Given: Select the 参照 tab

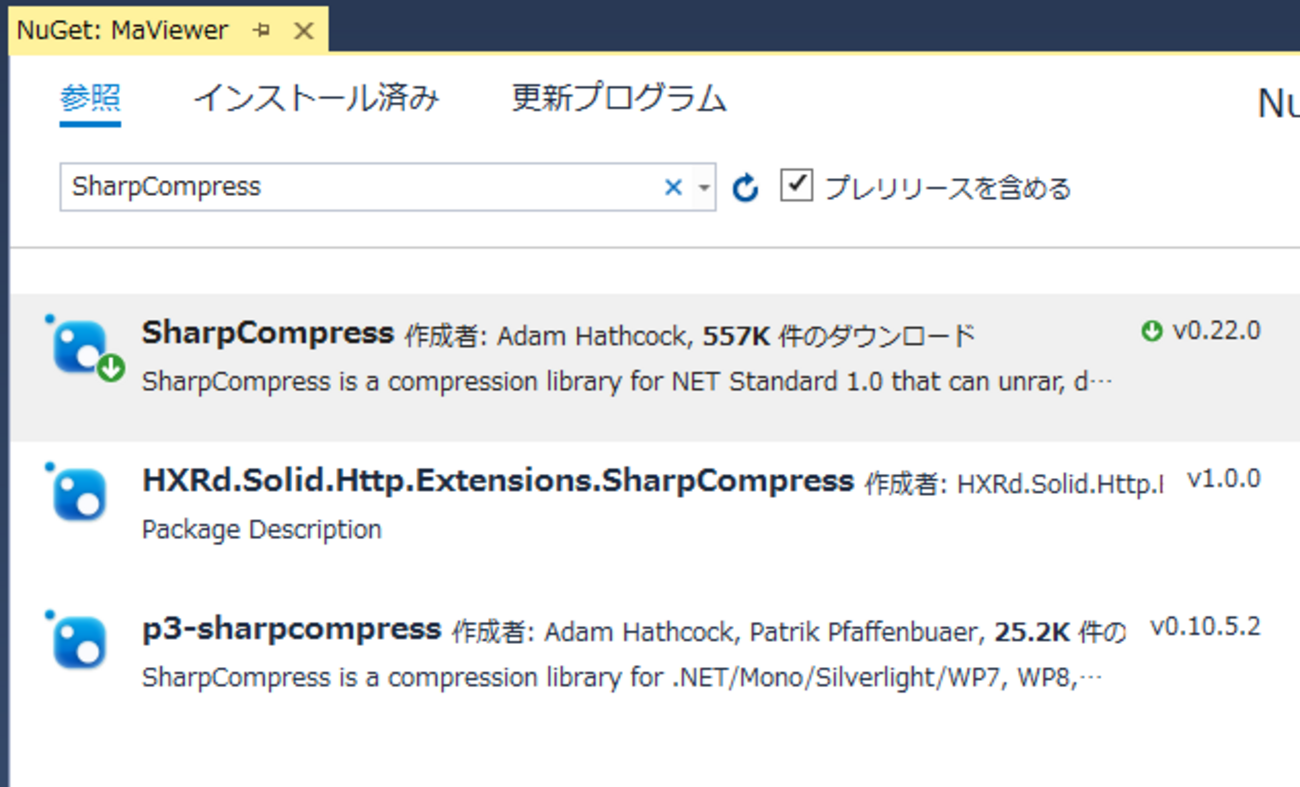Looking at the screenshot, I should (x=90, y=99).
